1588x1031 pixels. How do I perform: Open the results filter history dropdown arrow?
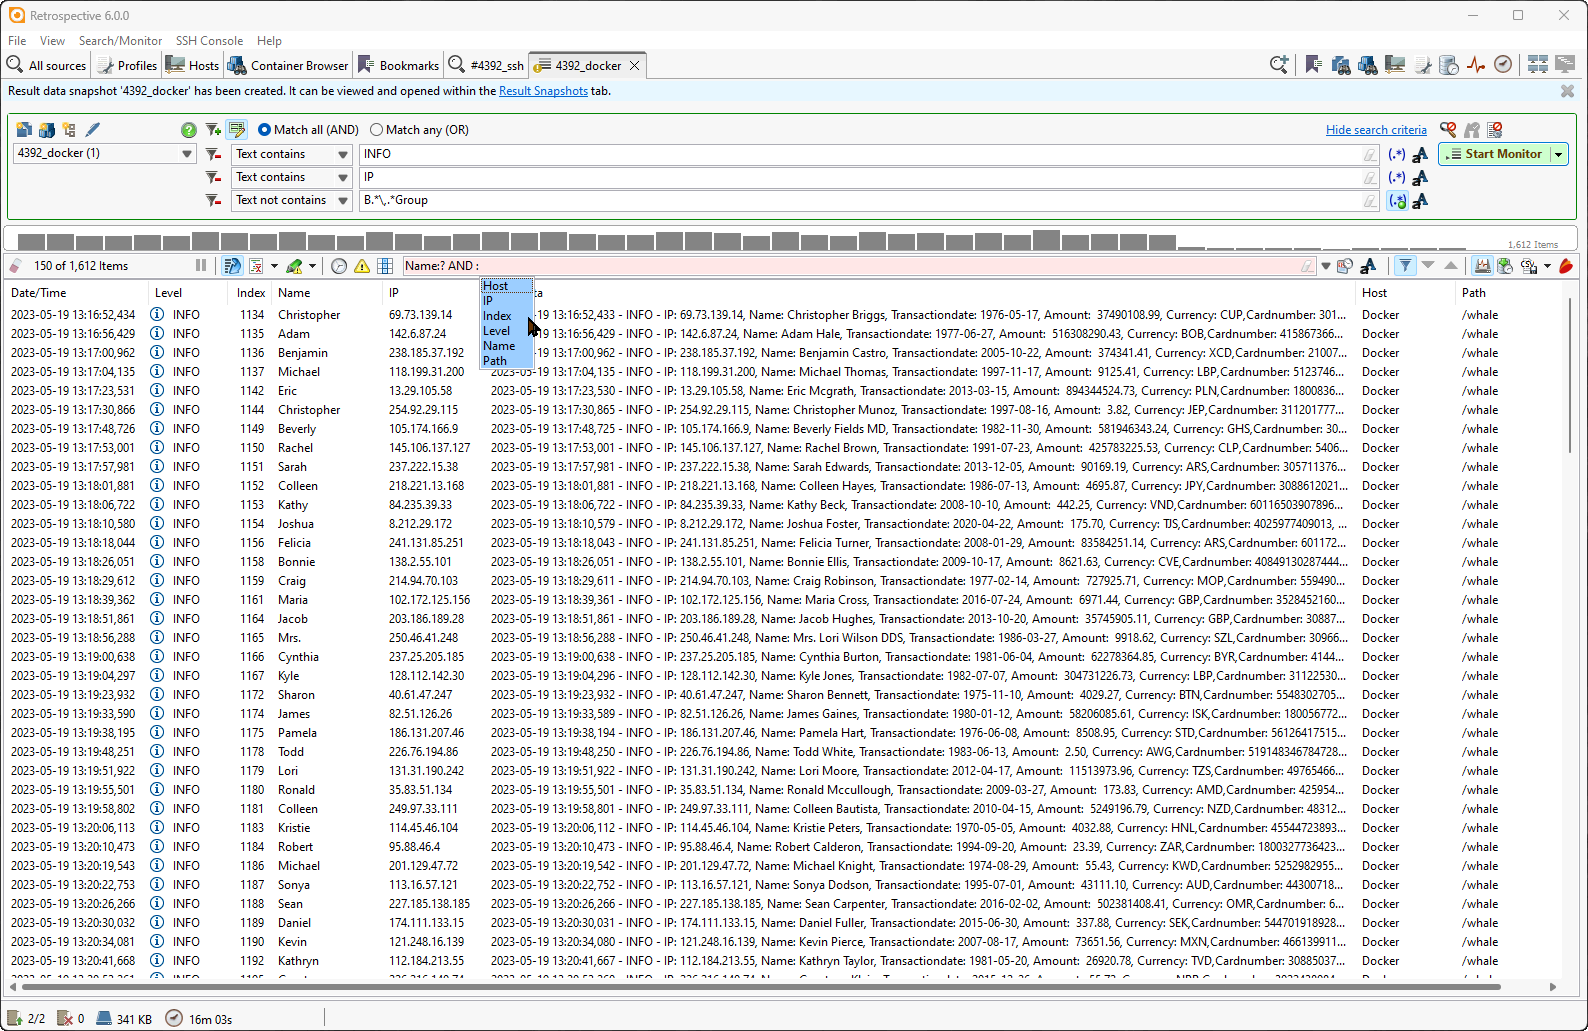click(1326, 266)
